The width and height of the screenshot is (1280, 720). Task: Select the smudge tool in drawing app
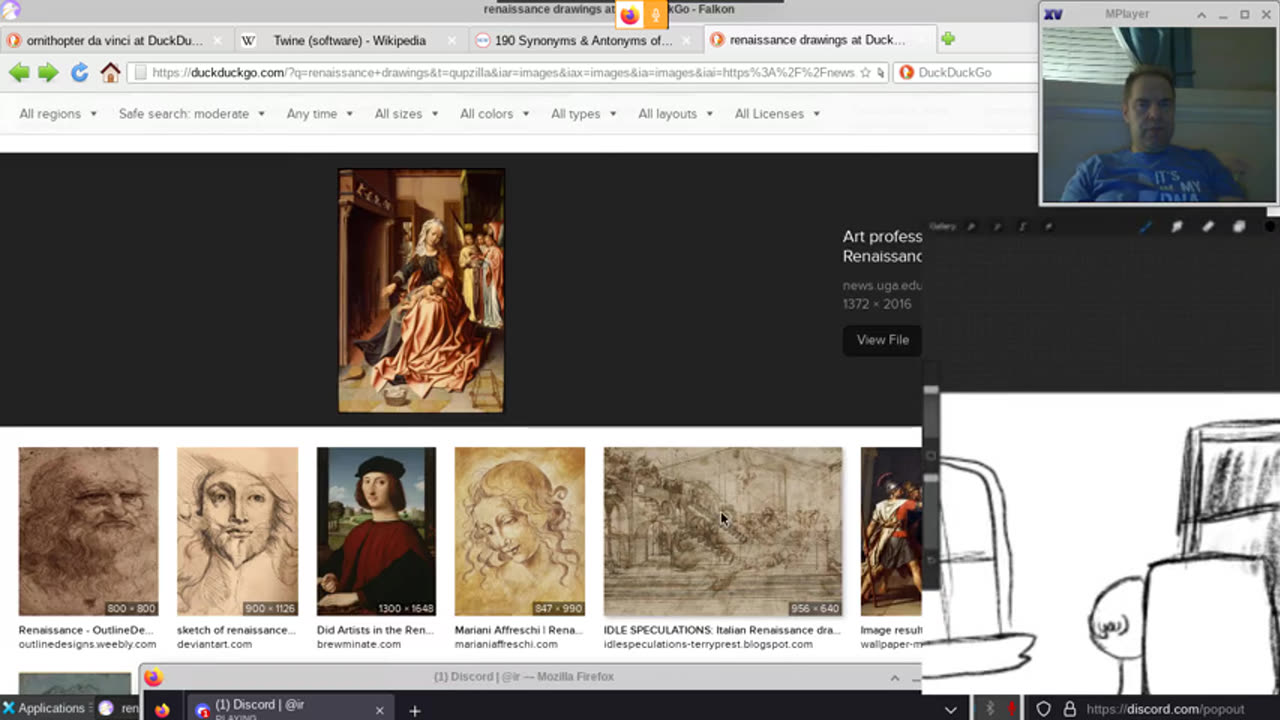pos(1177,227)
